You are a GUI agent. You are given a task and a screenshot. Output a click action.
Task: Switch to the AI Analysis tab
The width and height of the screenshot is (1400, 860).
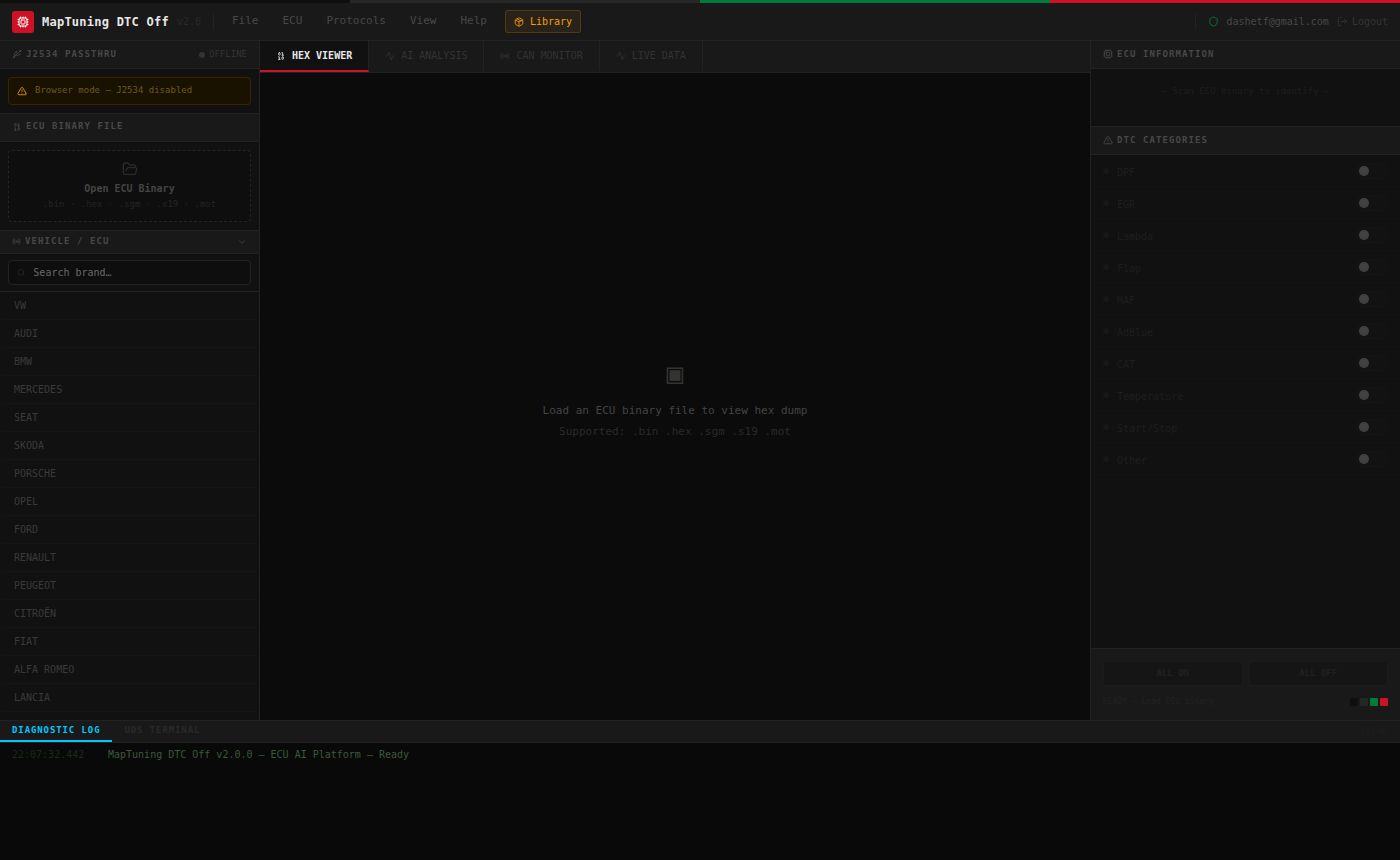coord(426,56)
